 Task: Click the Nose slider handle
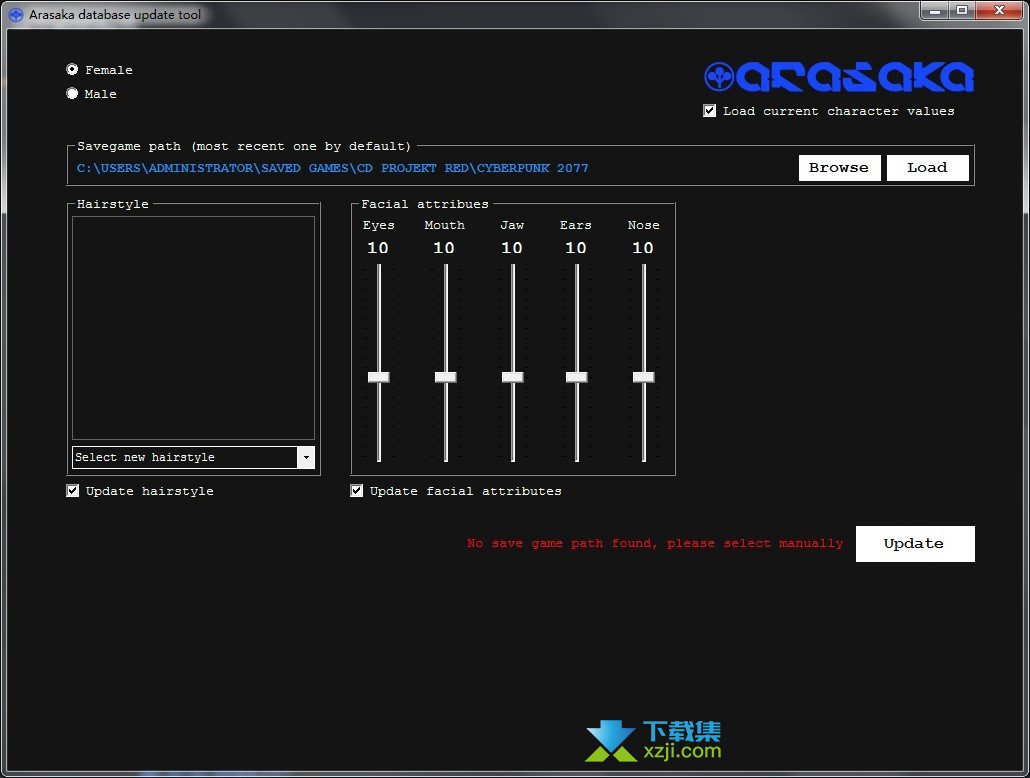pos(644,377)
